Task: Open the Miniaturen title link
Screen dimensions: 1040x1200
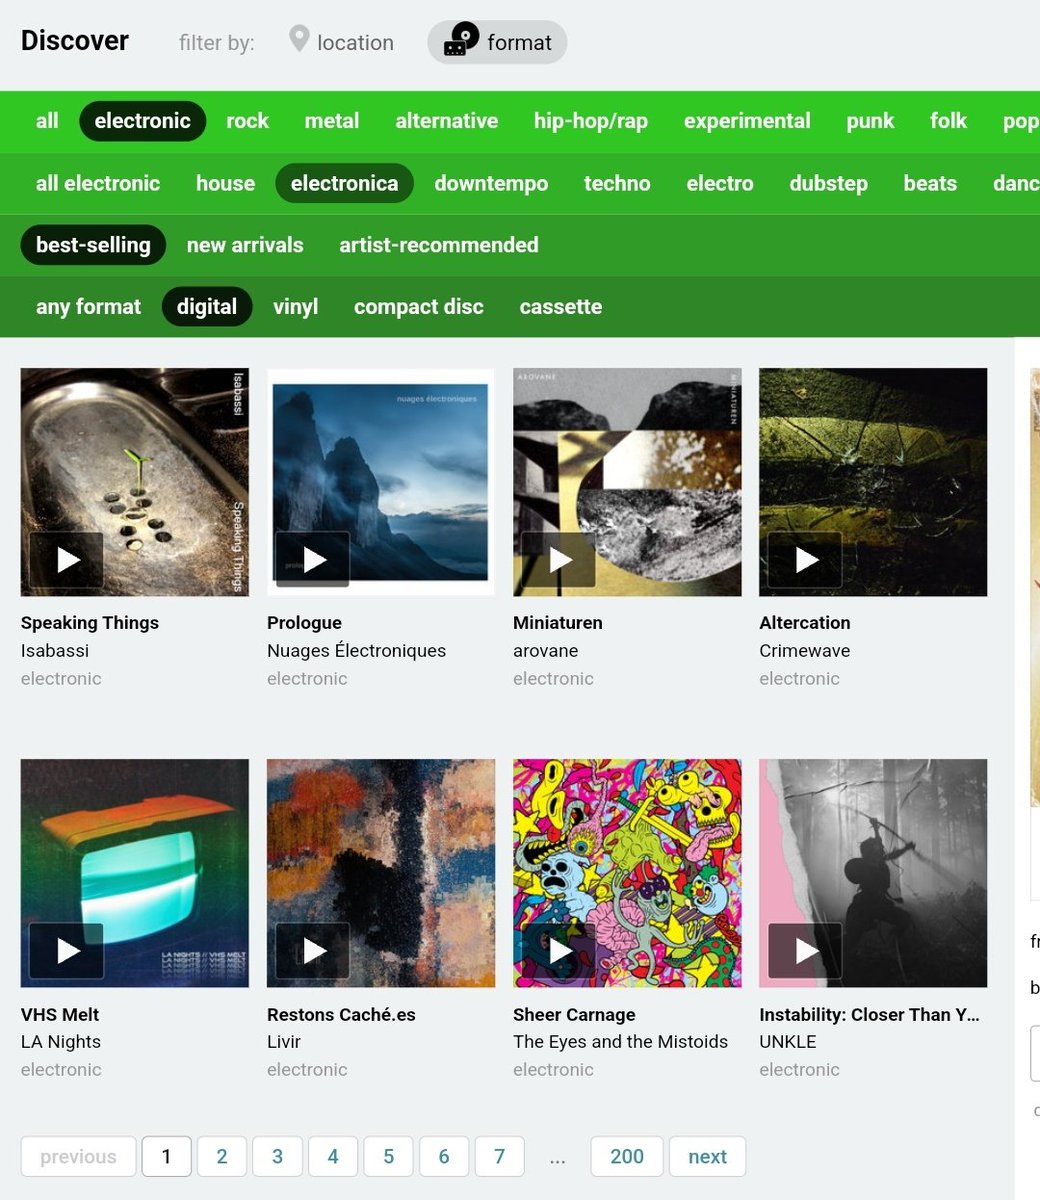Action: [x=558, y=623]
